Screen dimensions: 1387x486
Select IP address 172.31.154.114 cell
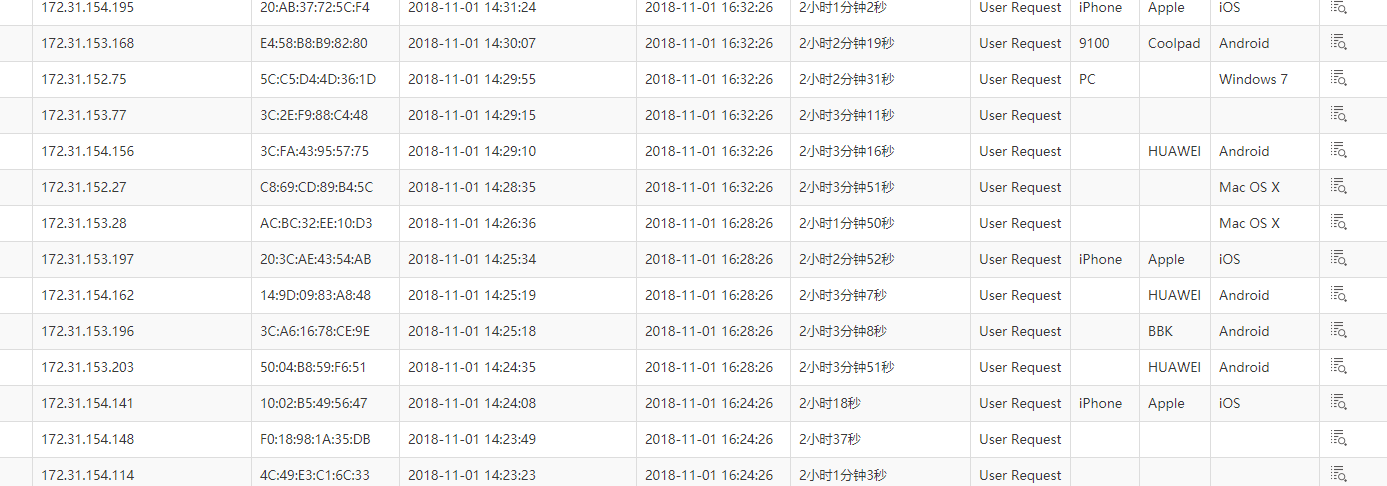tap(87, 475)
